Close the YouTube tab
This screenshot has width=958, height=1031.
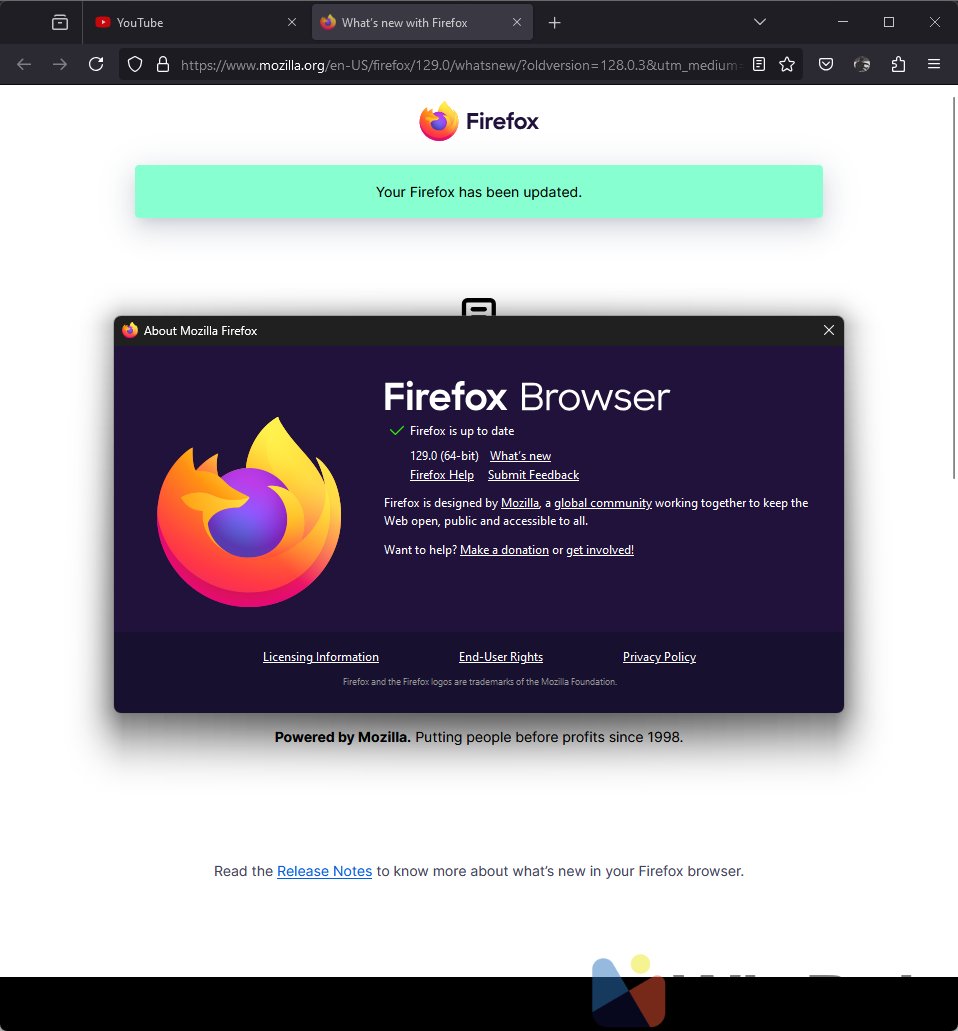(x=292, y=22)
